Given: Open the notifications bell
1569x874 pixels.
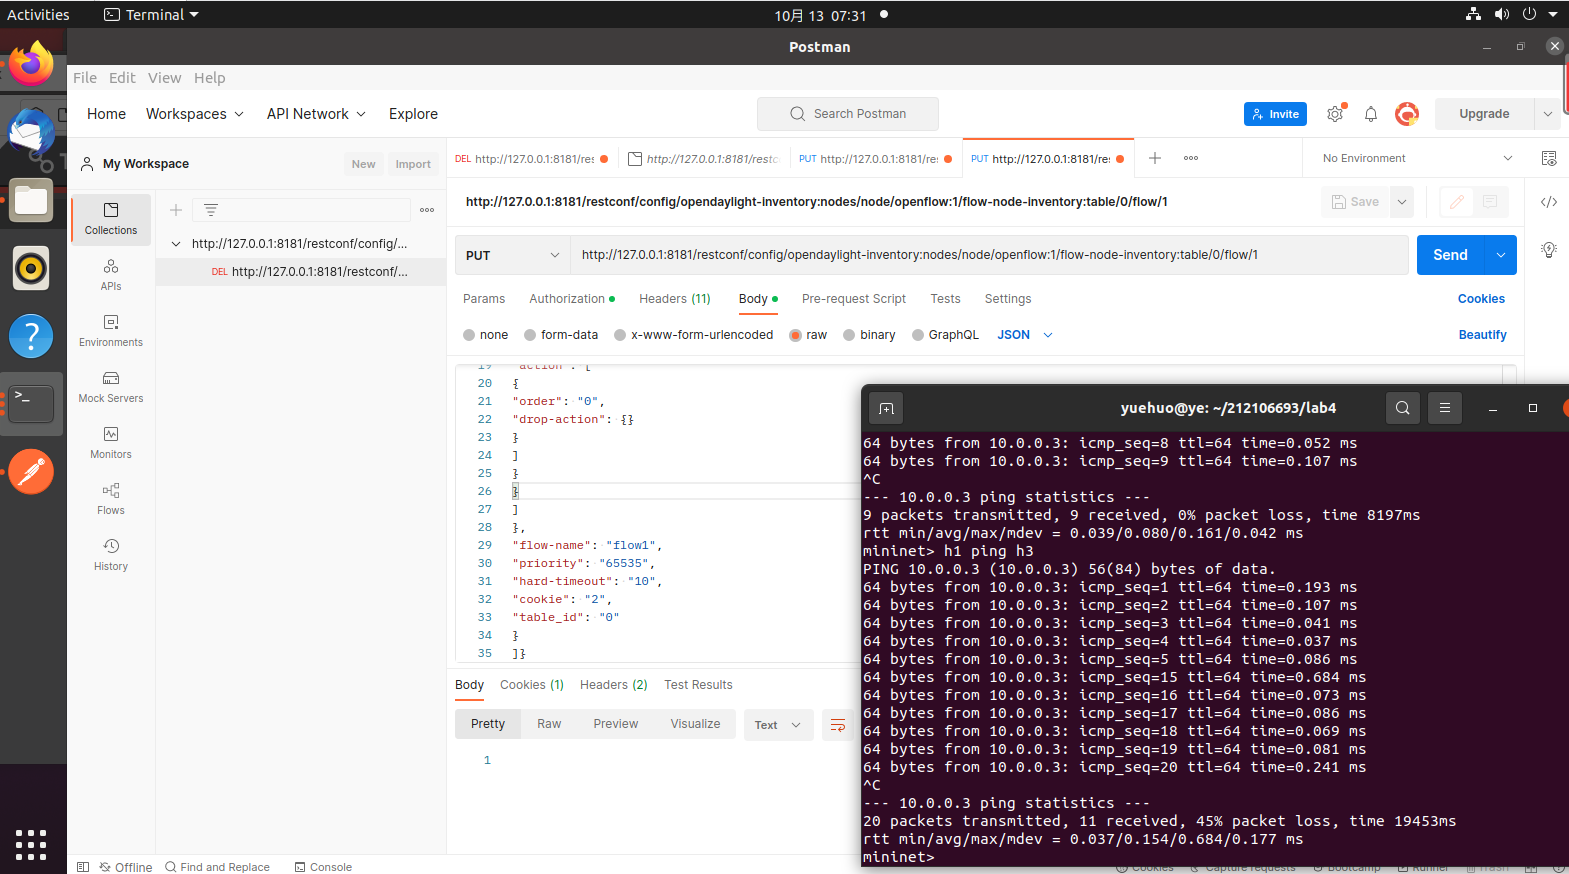Looking at the screenshot, I should (1371, 114).
